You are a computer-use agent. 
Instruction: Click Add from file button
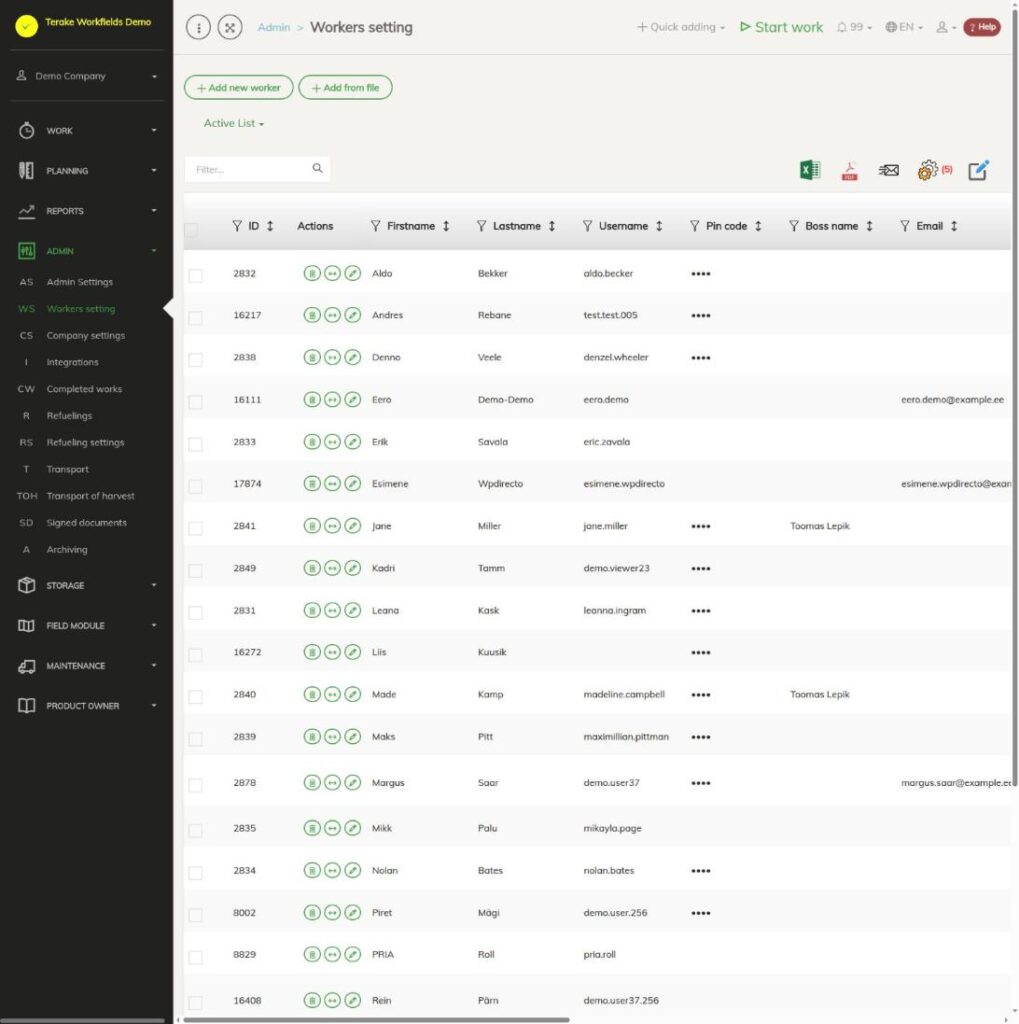[x=346, y=88]
